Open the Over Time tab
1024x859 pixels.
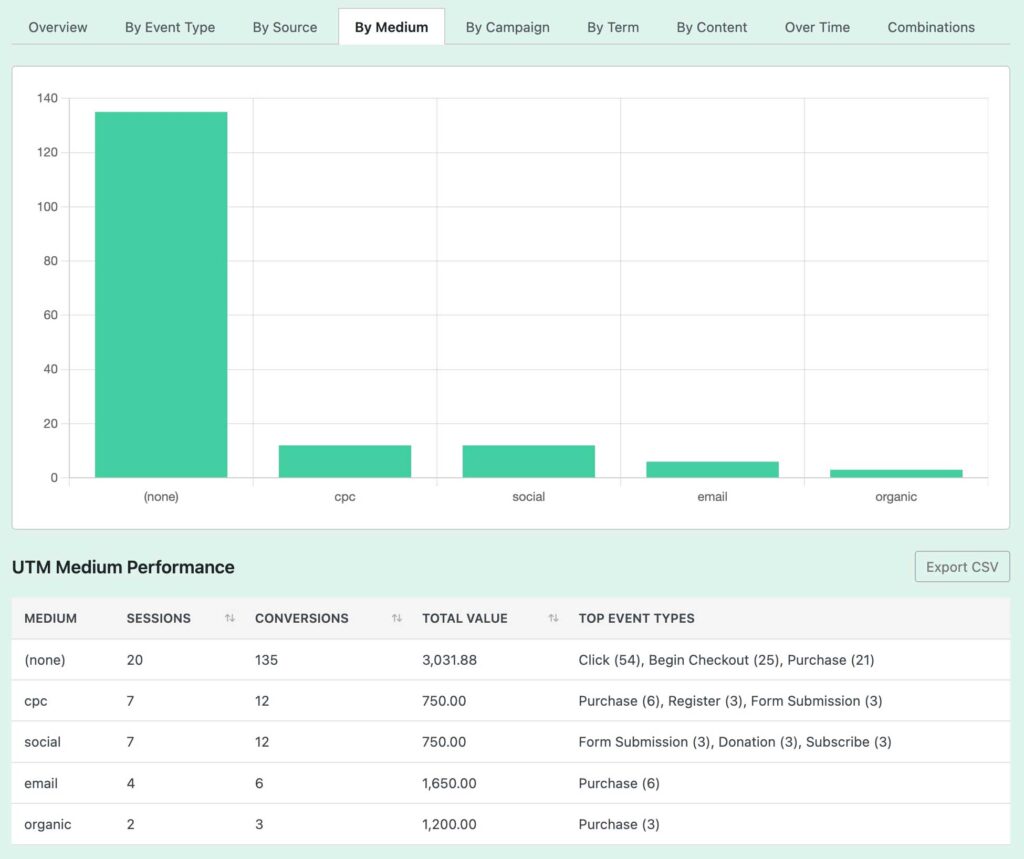click(817, 27)
